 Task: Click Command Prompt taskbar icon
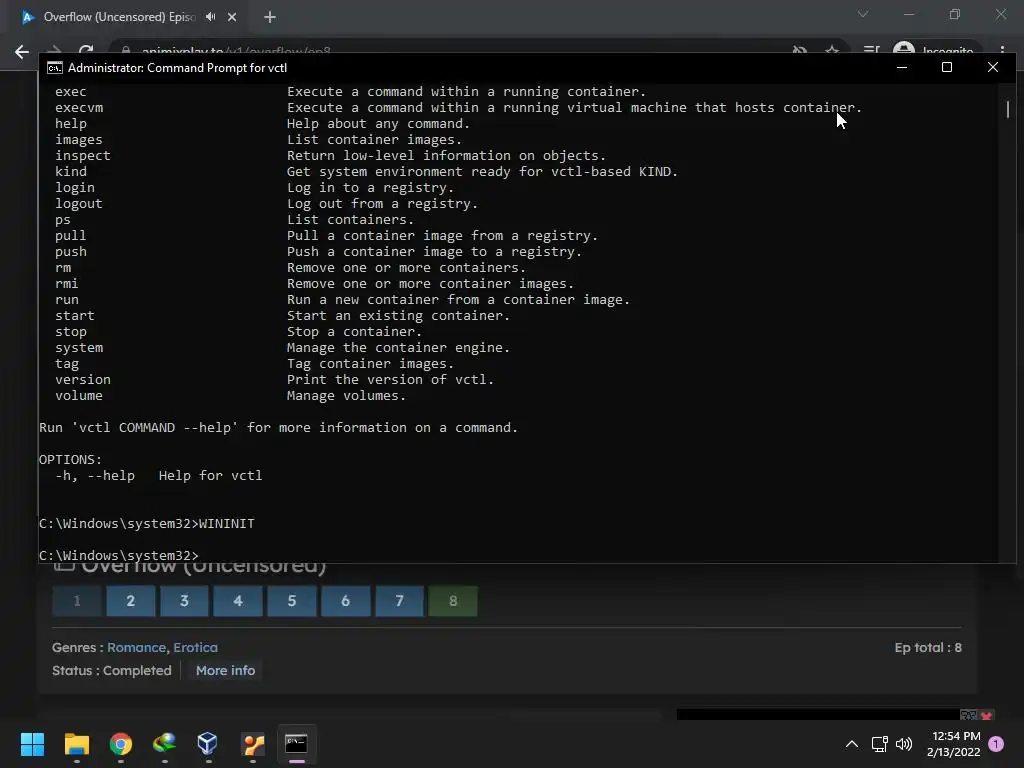click(x=296, y=744)
